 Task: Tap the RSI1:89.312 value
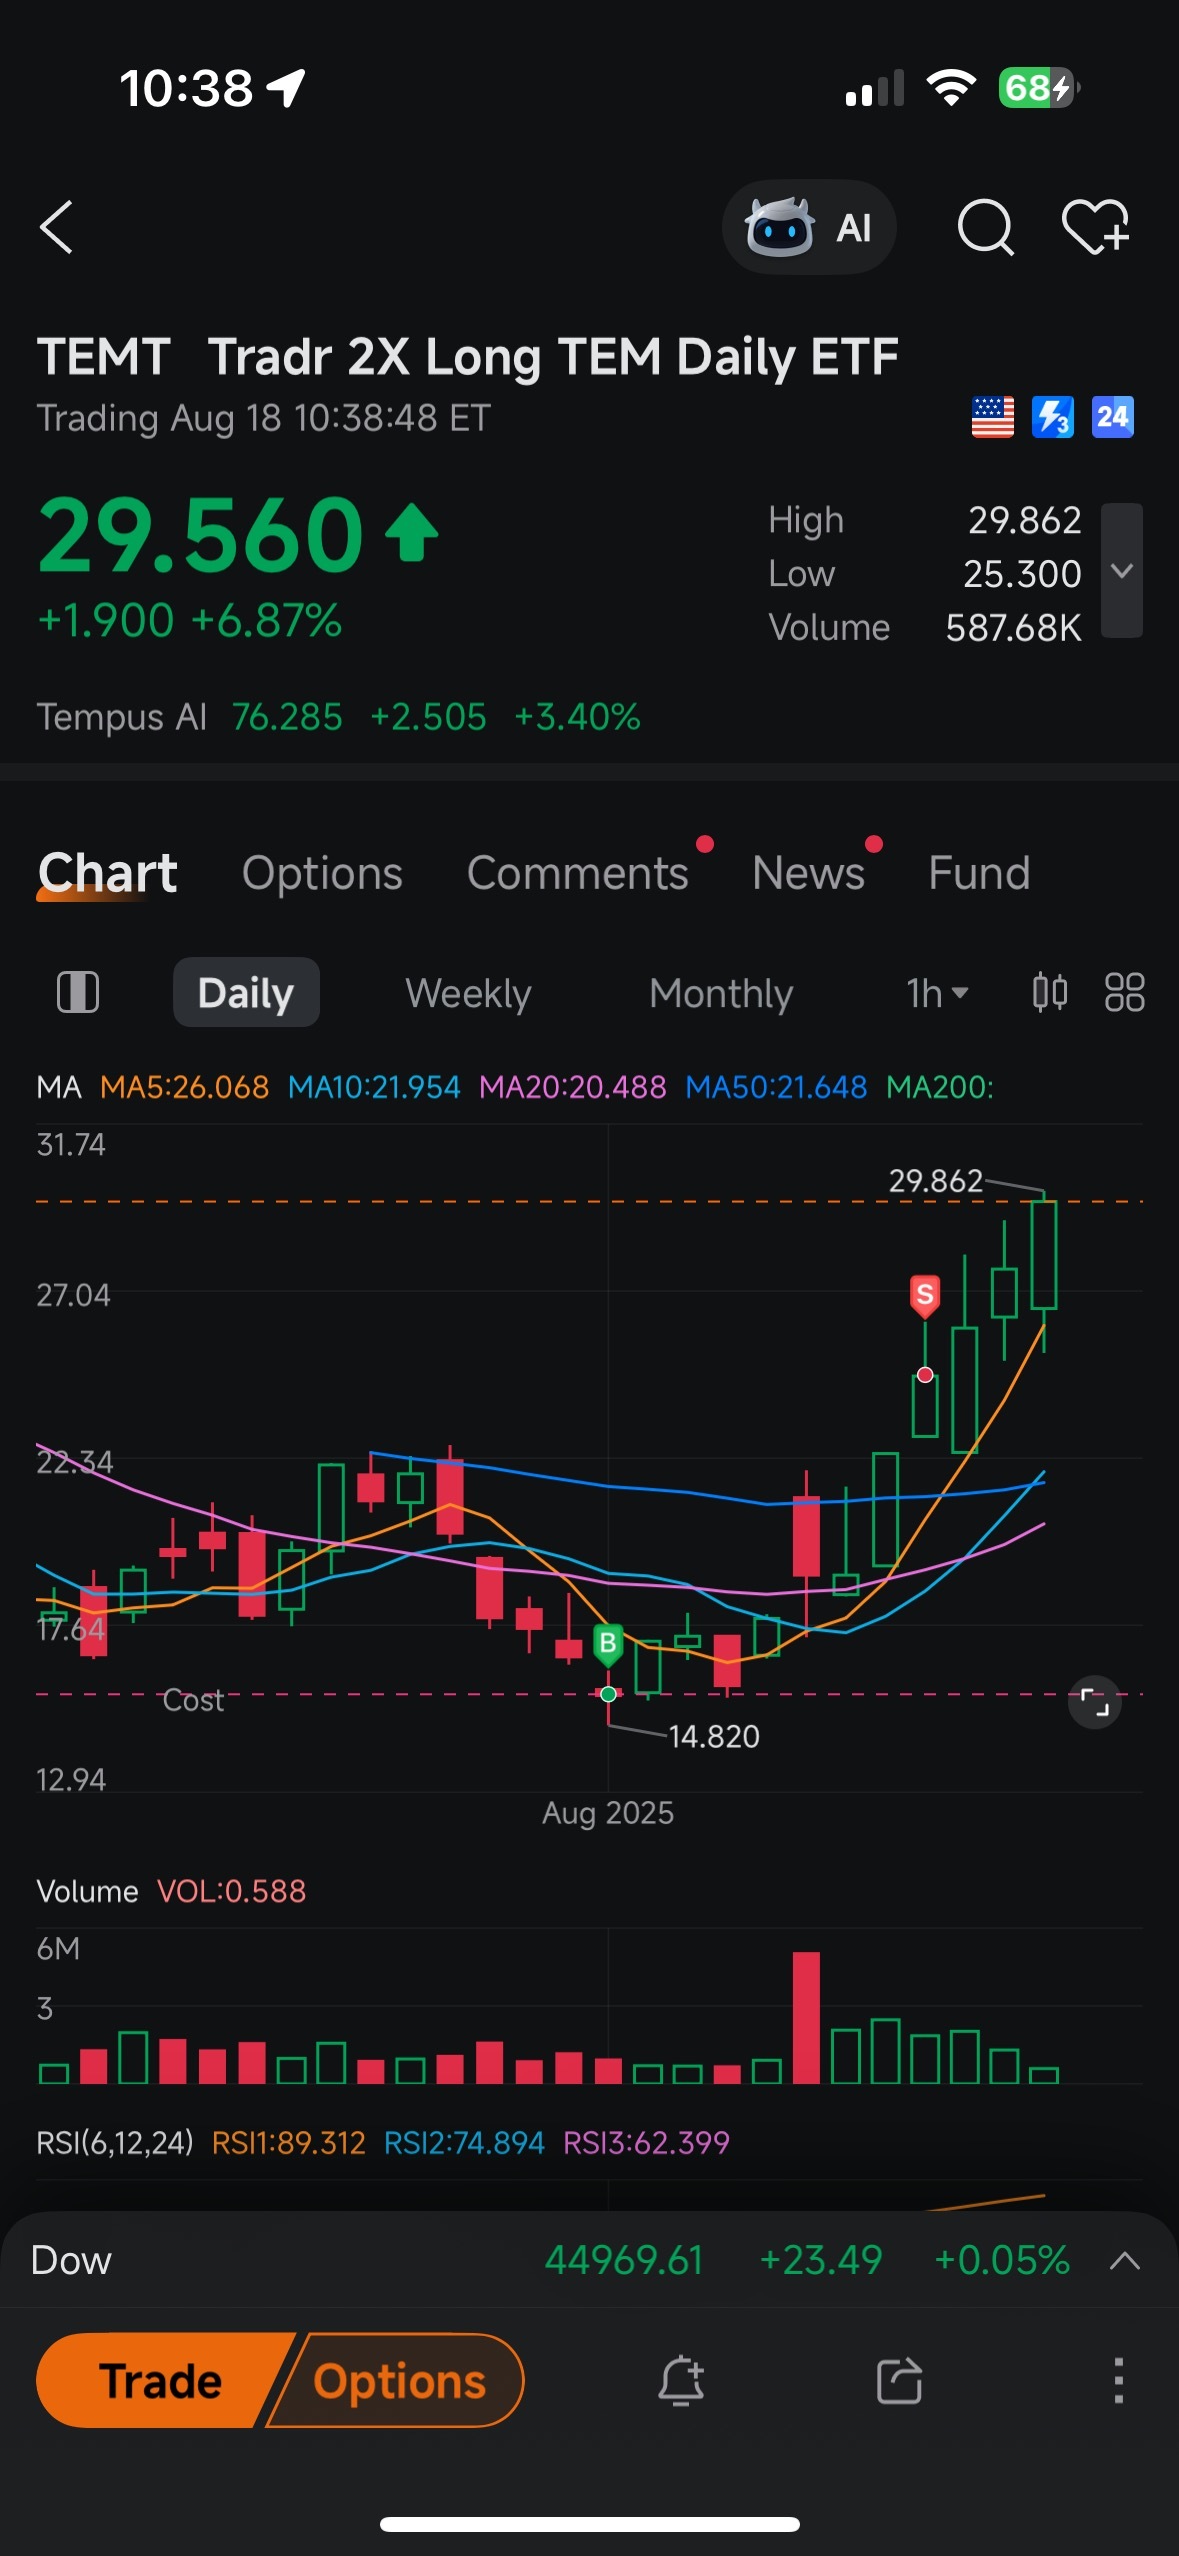(x=289, y=2143)
